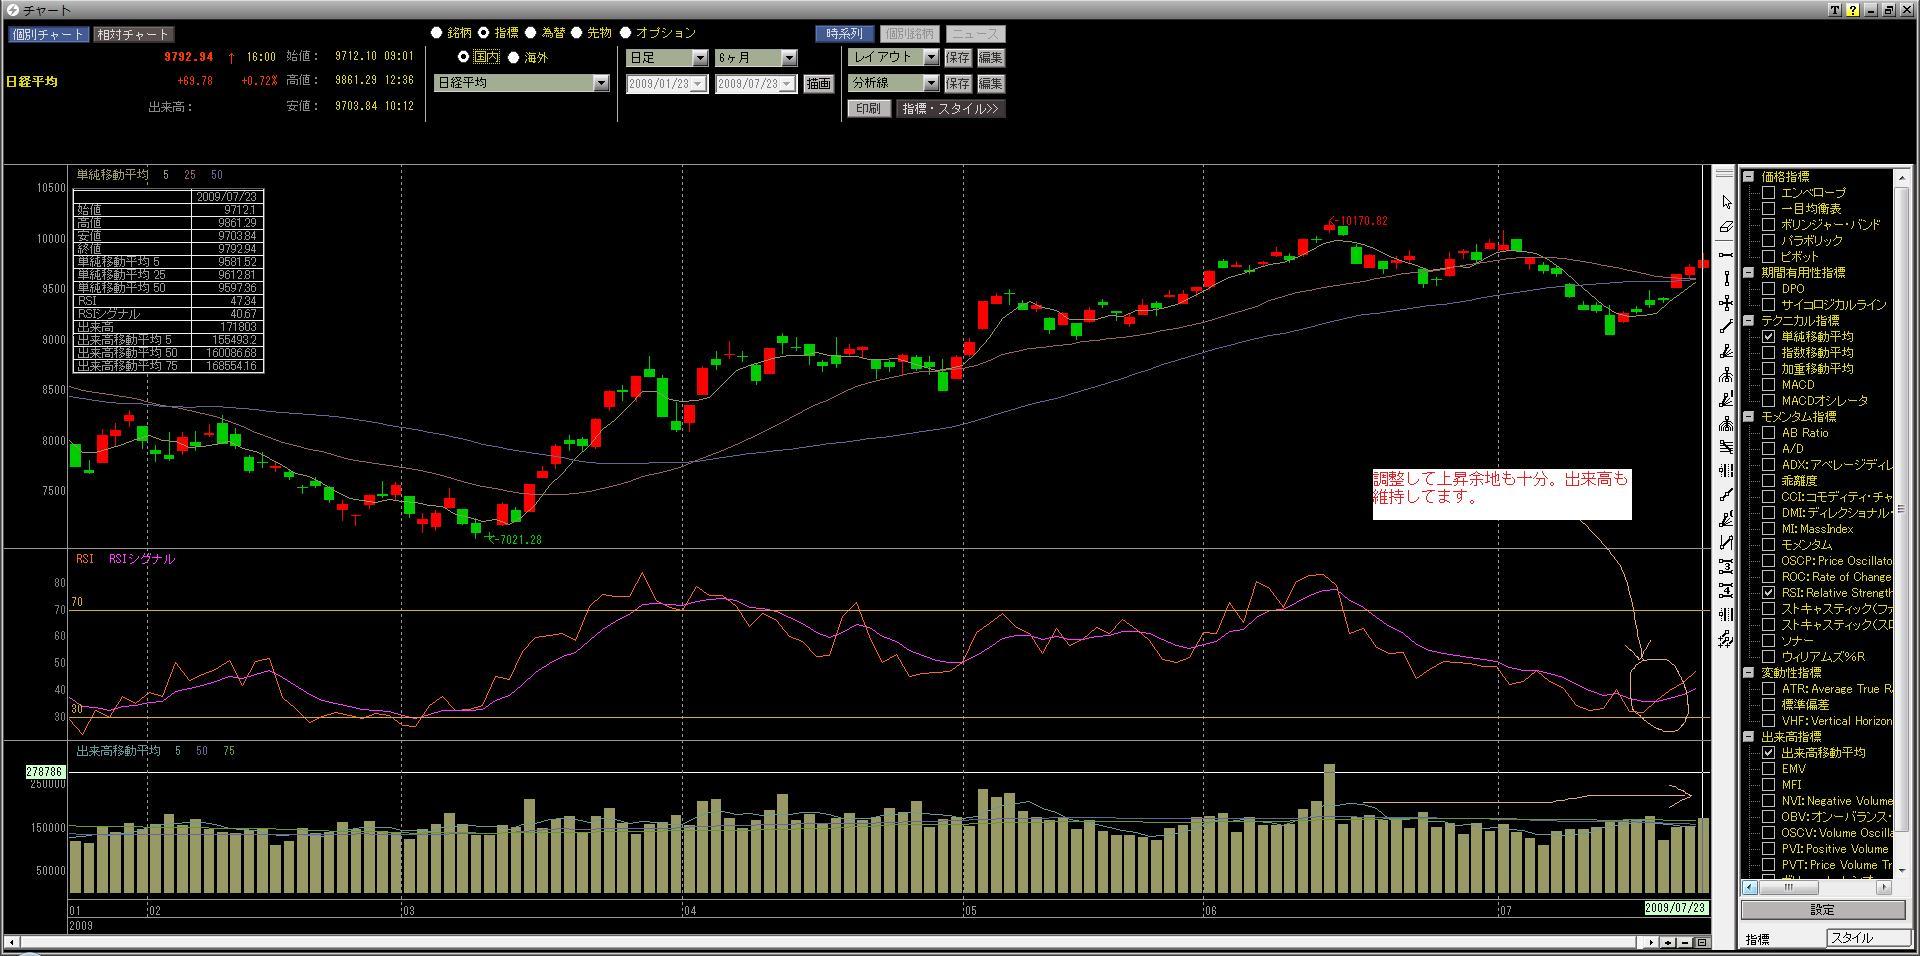This screenshot has width=1920, height=956.
Task: Switch to the 相対チャート tab
Action: (133, 34)
